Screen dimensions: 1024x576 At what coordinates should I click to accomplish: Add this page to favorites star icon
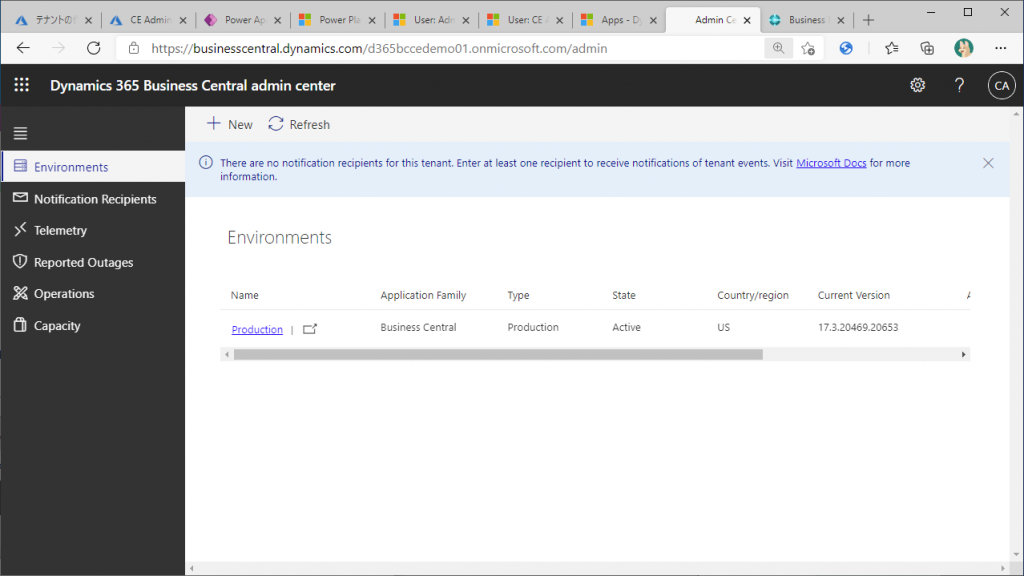click(x=808, y=48)
